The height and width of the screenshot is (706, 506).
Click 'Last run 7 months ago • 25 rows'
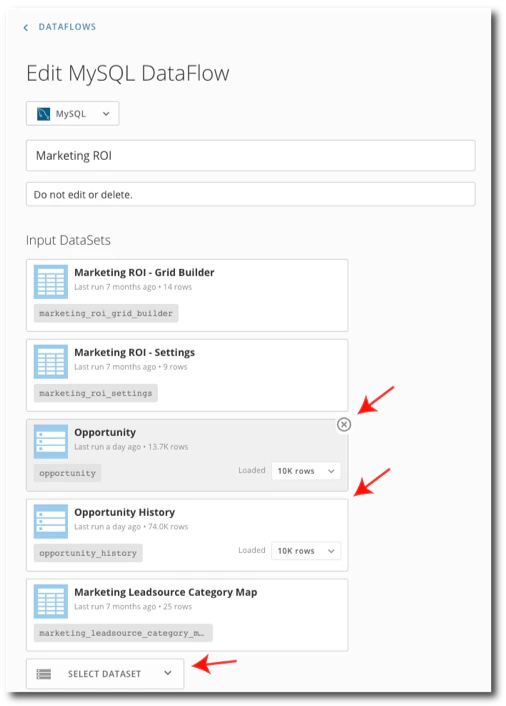[133, 606]
